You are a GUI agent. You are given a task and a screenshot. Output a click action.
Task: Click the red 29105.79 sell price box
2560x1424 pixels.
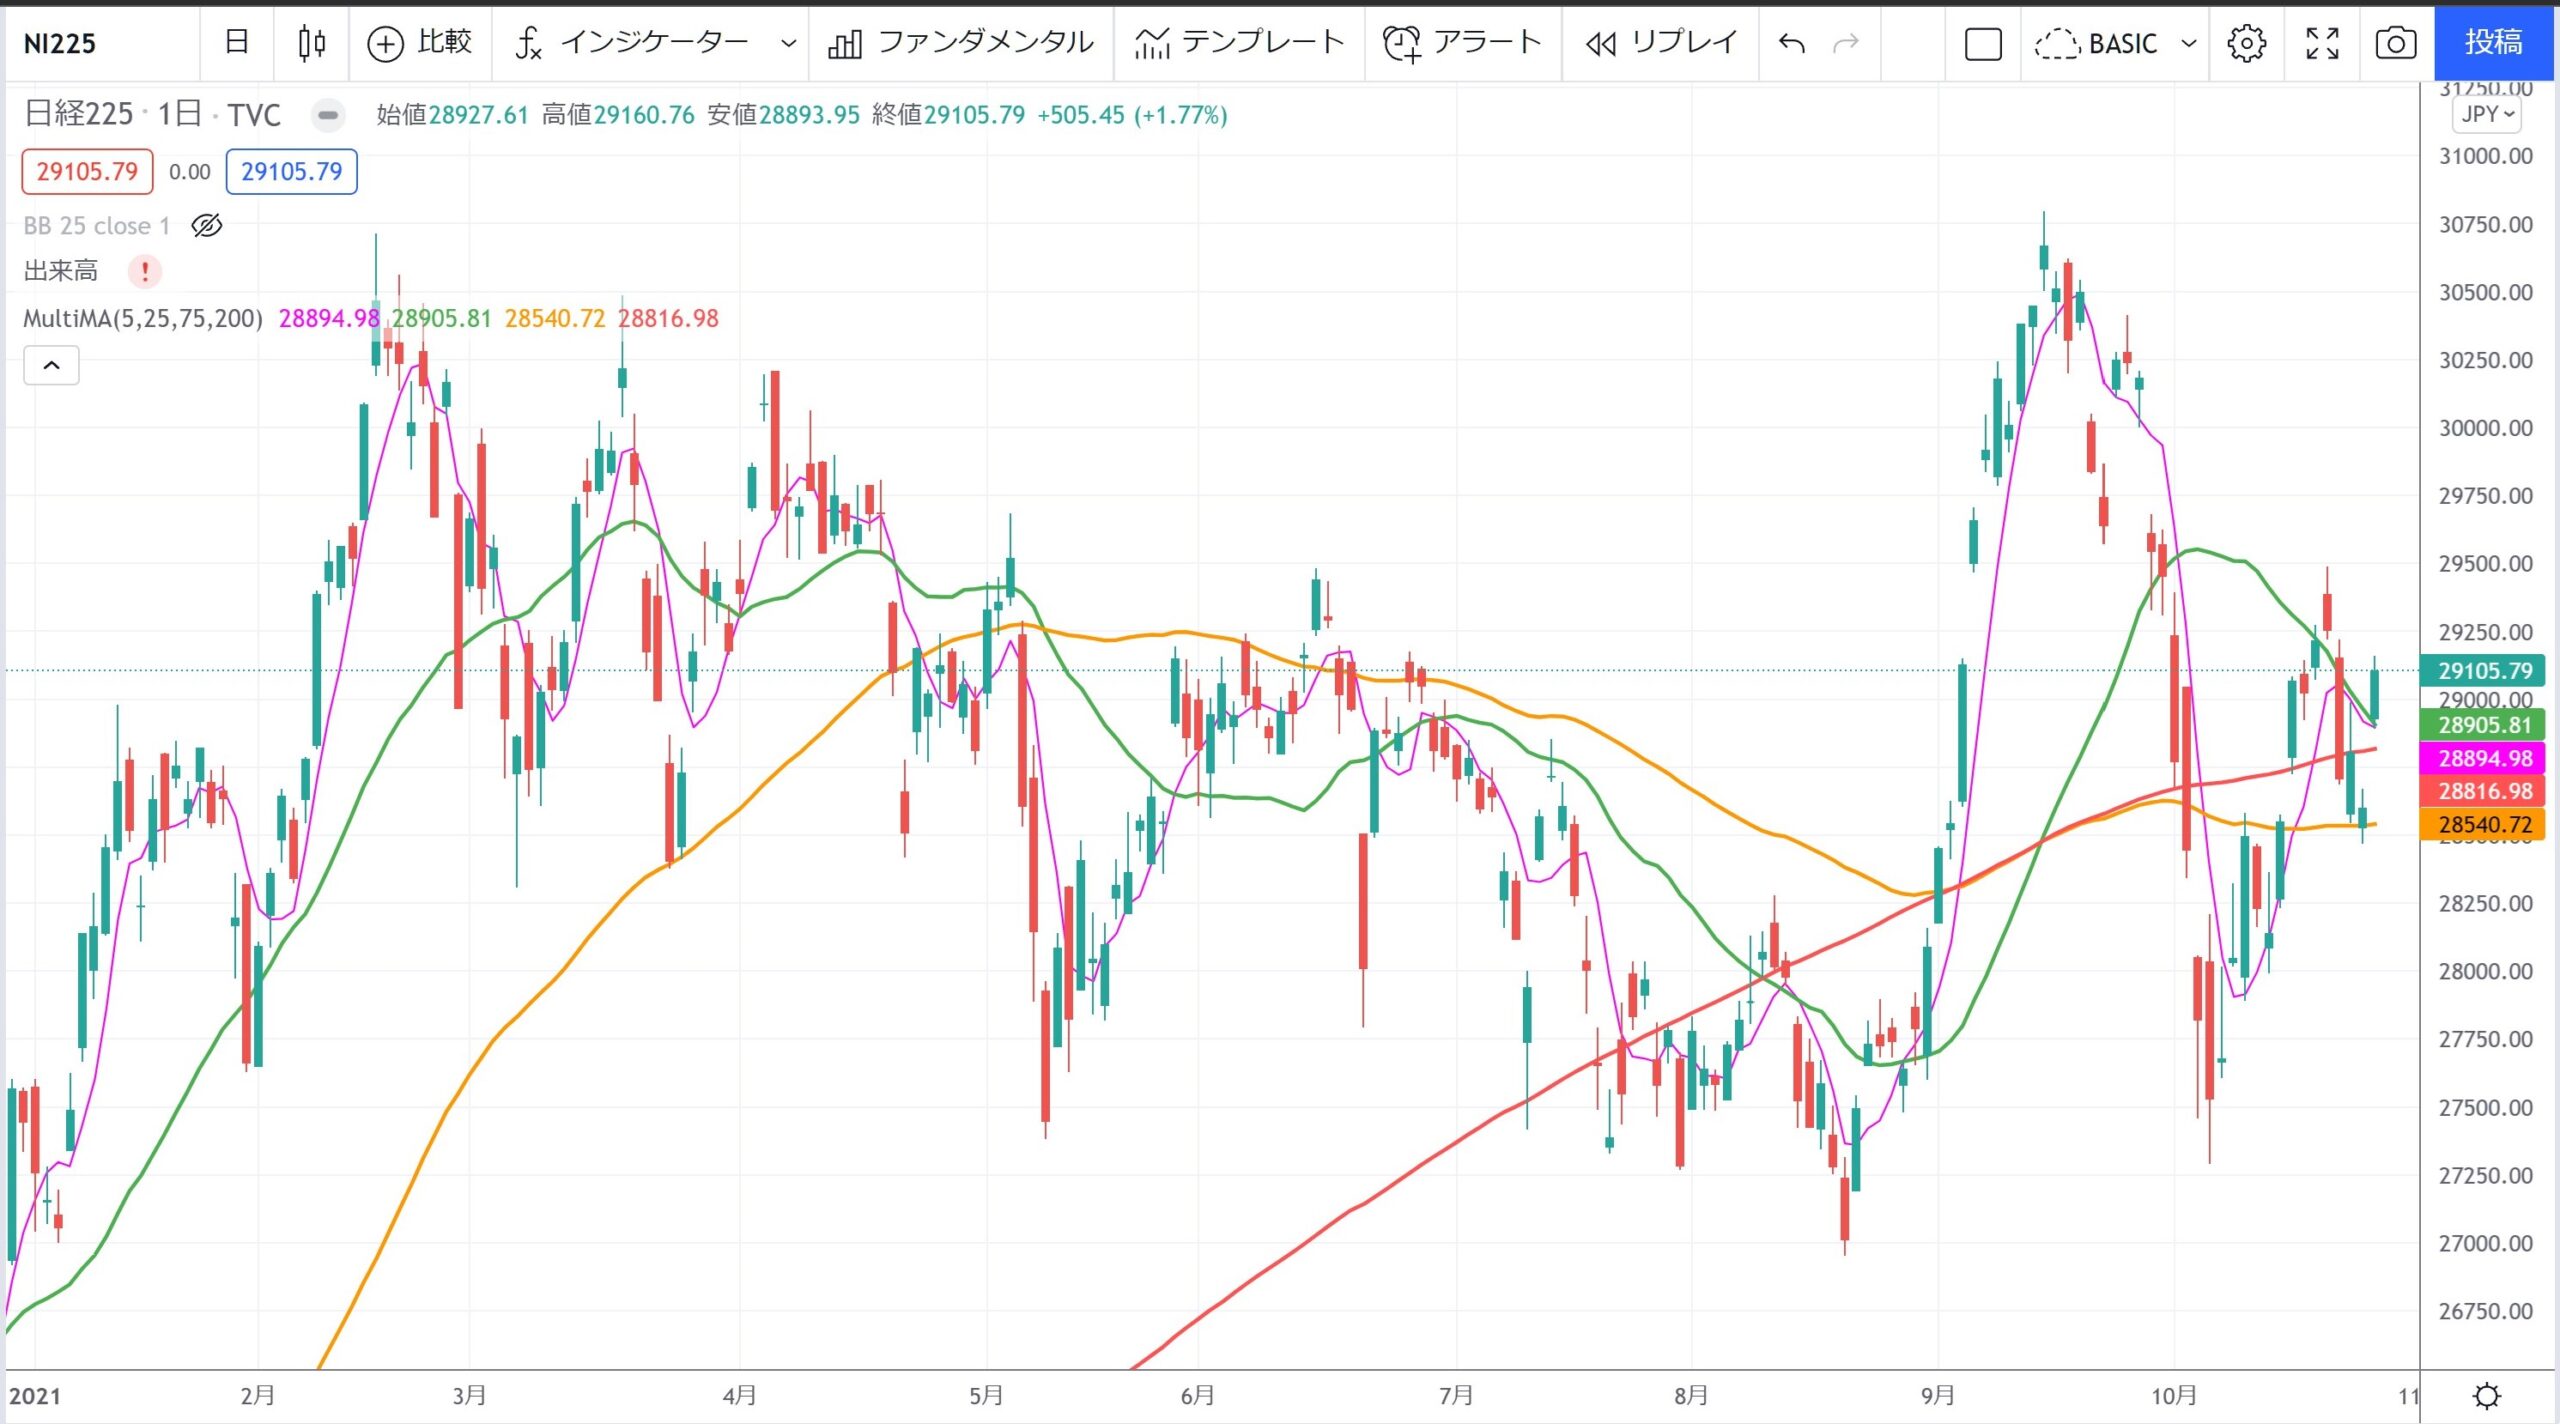click(87, 171)
